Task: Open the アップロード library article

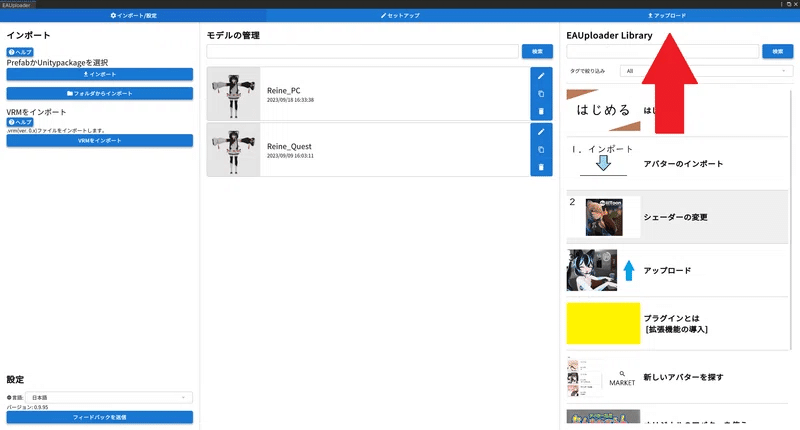Action: click(677, 270)
